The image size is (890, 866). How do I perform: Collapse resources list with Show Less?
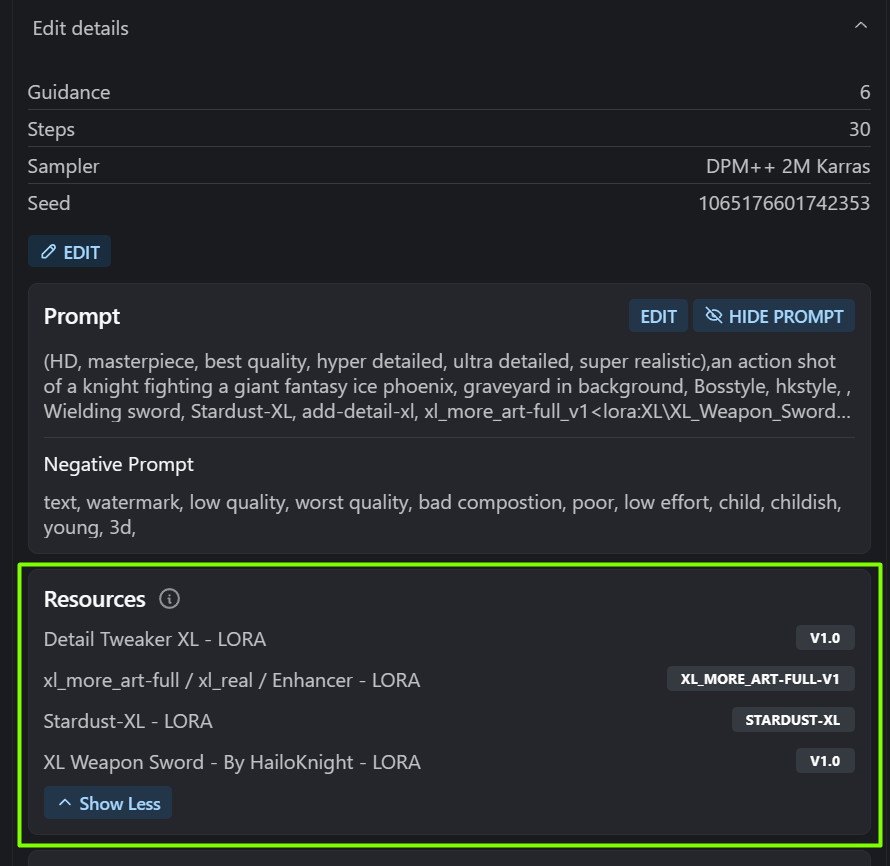click(108, 803)
